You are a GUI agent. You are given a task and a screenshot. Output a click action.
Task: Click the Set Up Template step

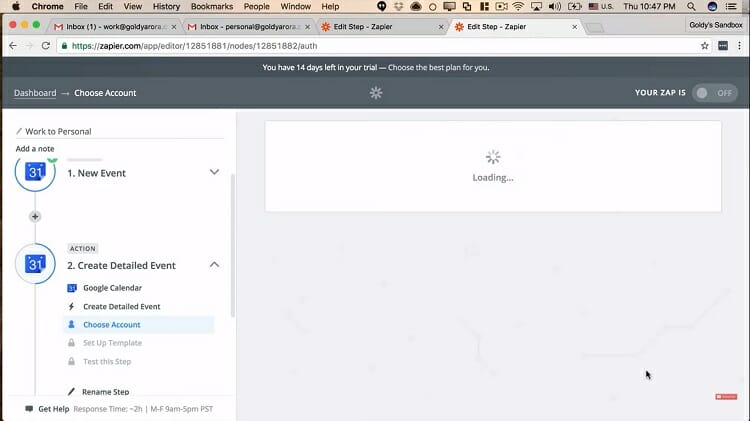[112, 343]
